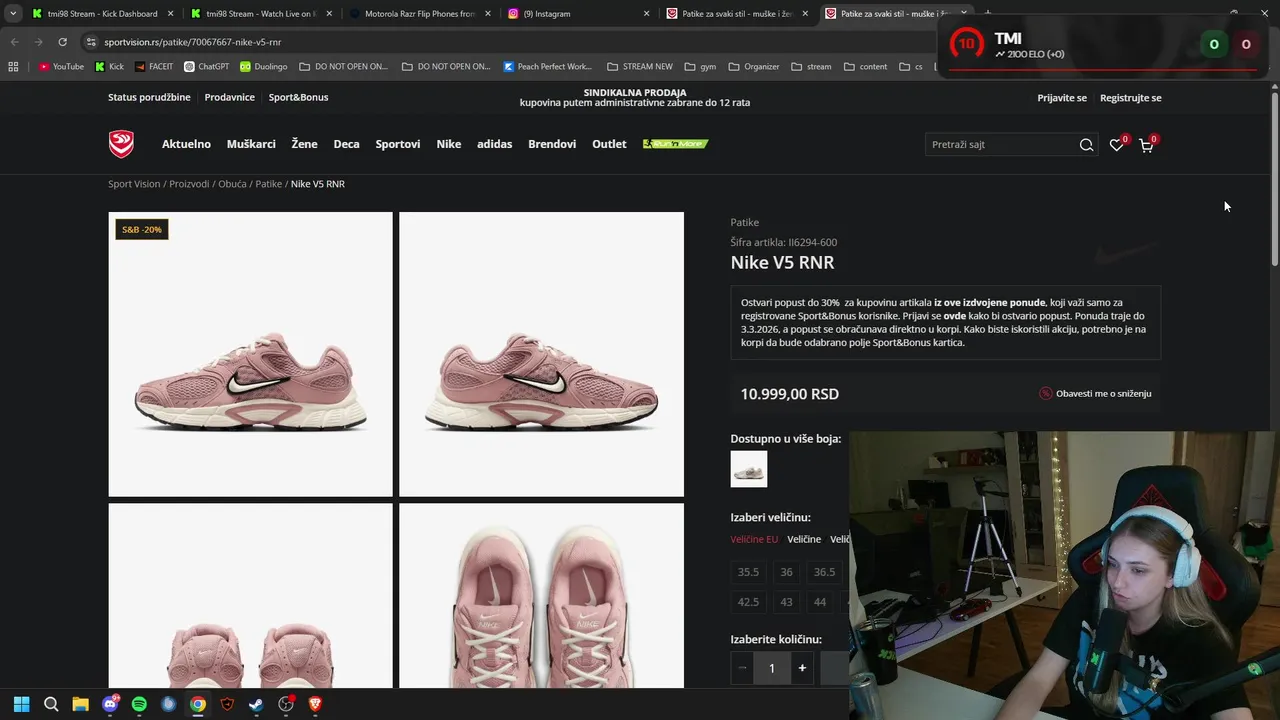Switch to second Veličine size tab
The height and width of the screenshot is (720, 1280).
coord(804,539)
